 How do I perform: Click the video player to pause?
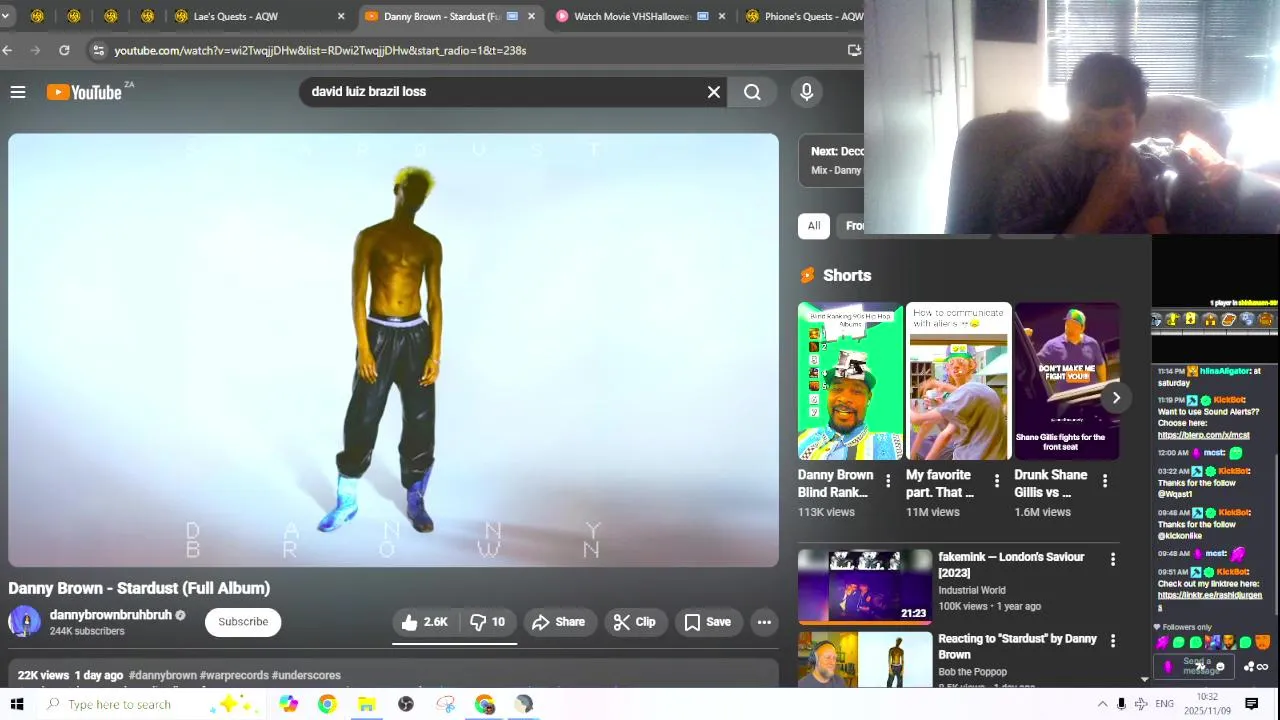(x=393, y=350)
